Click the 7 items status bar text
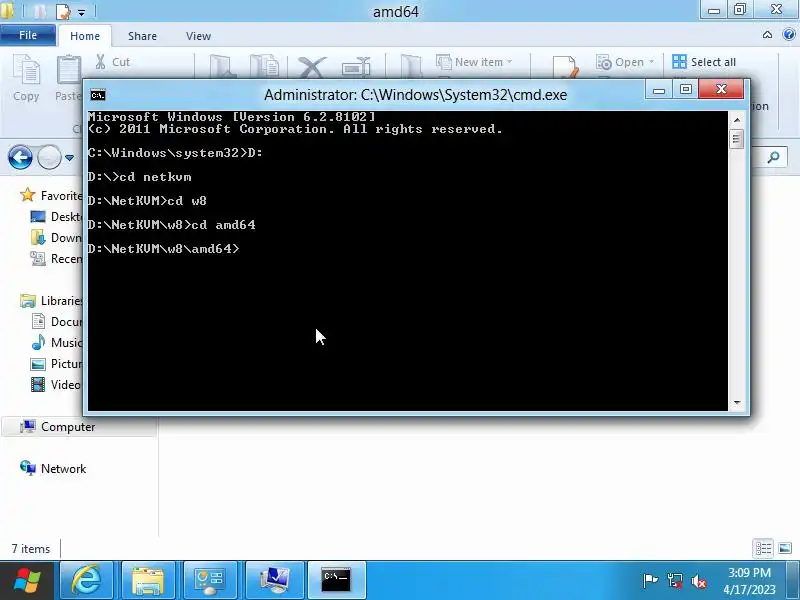The height and width of the screenshot is (600, 800). [31, 549]
